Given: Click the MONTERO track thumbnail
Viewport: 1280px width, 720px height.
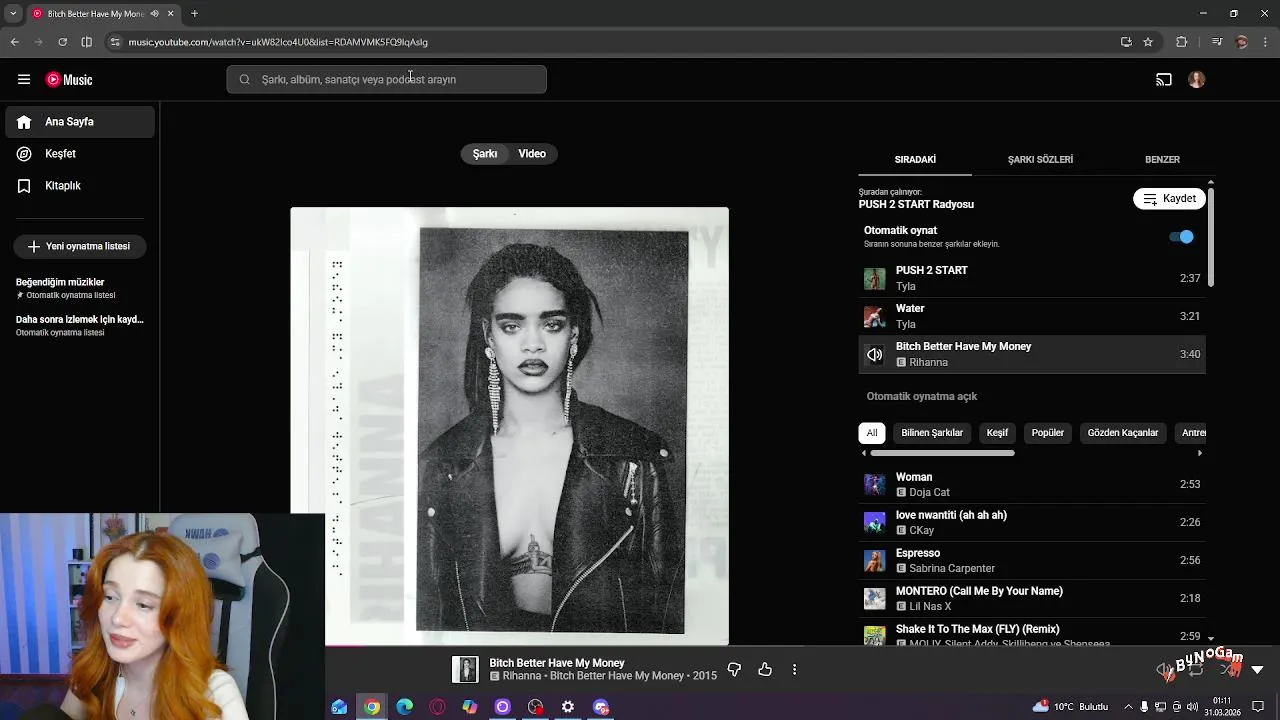Looking at the screenshot, I should click(x=875, y=598).
